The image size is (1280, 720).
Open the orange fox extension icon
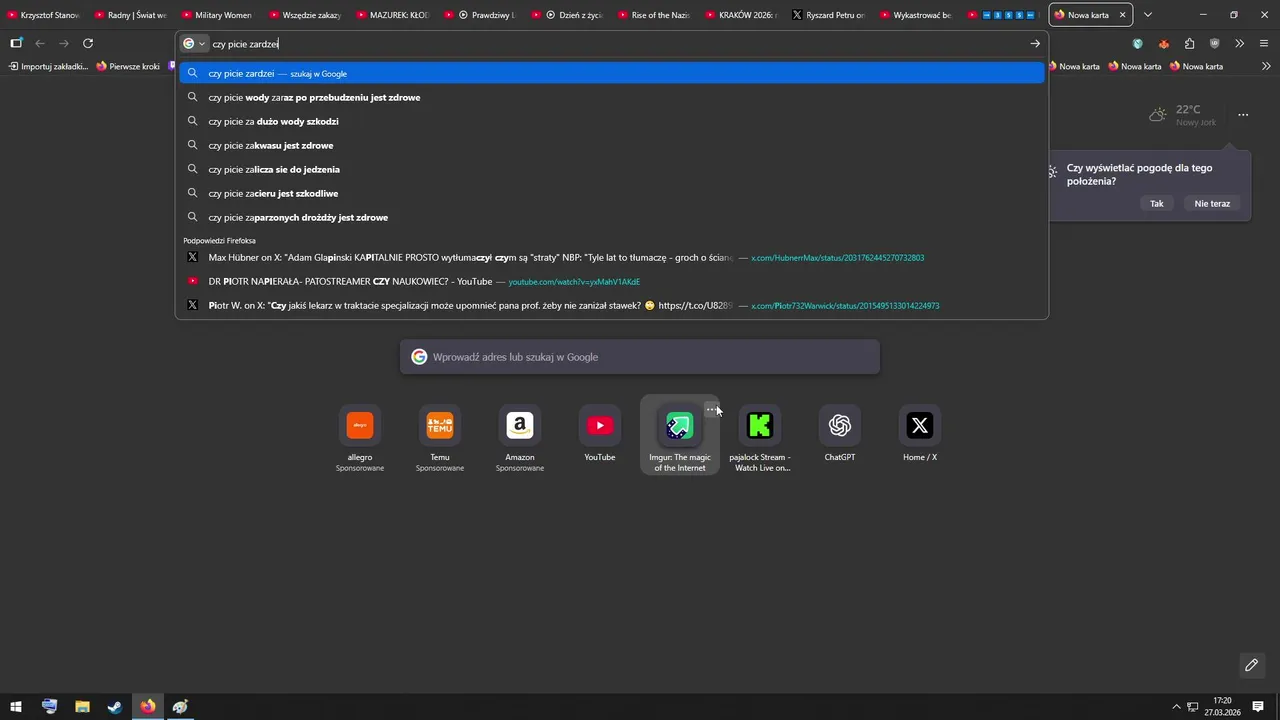(1163, 44)
